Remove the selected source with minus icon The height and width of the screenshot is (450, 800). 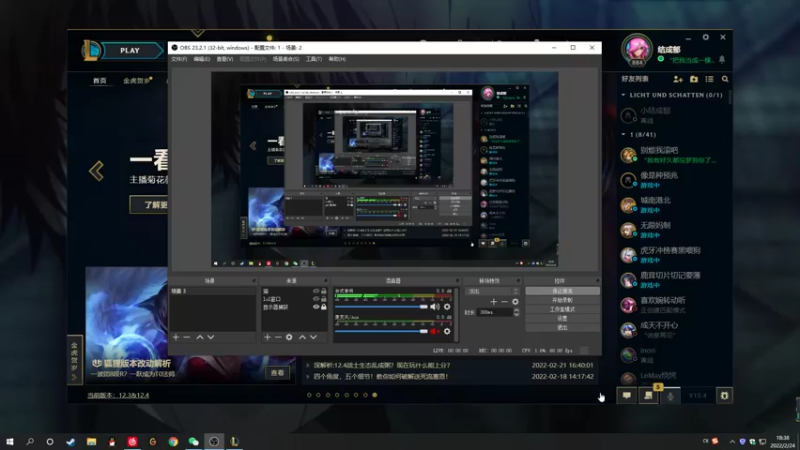click(x=278, y=337)
